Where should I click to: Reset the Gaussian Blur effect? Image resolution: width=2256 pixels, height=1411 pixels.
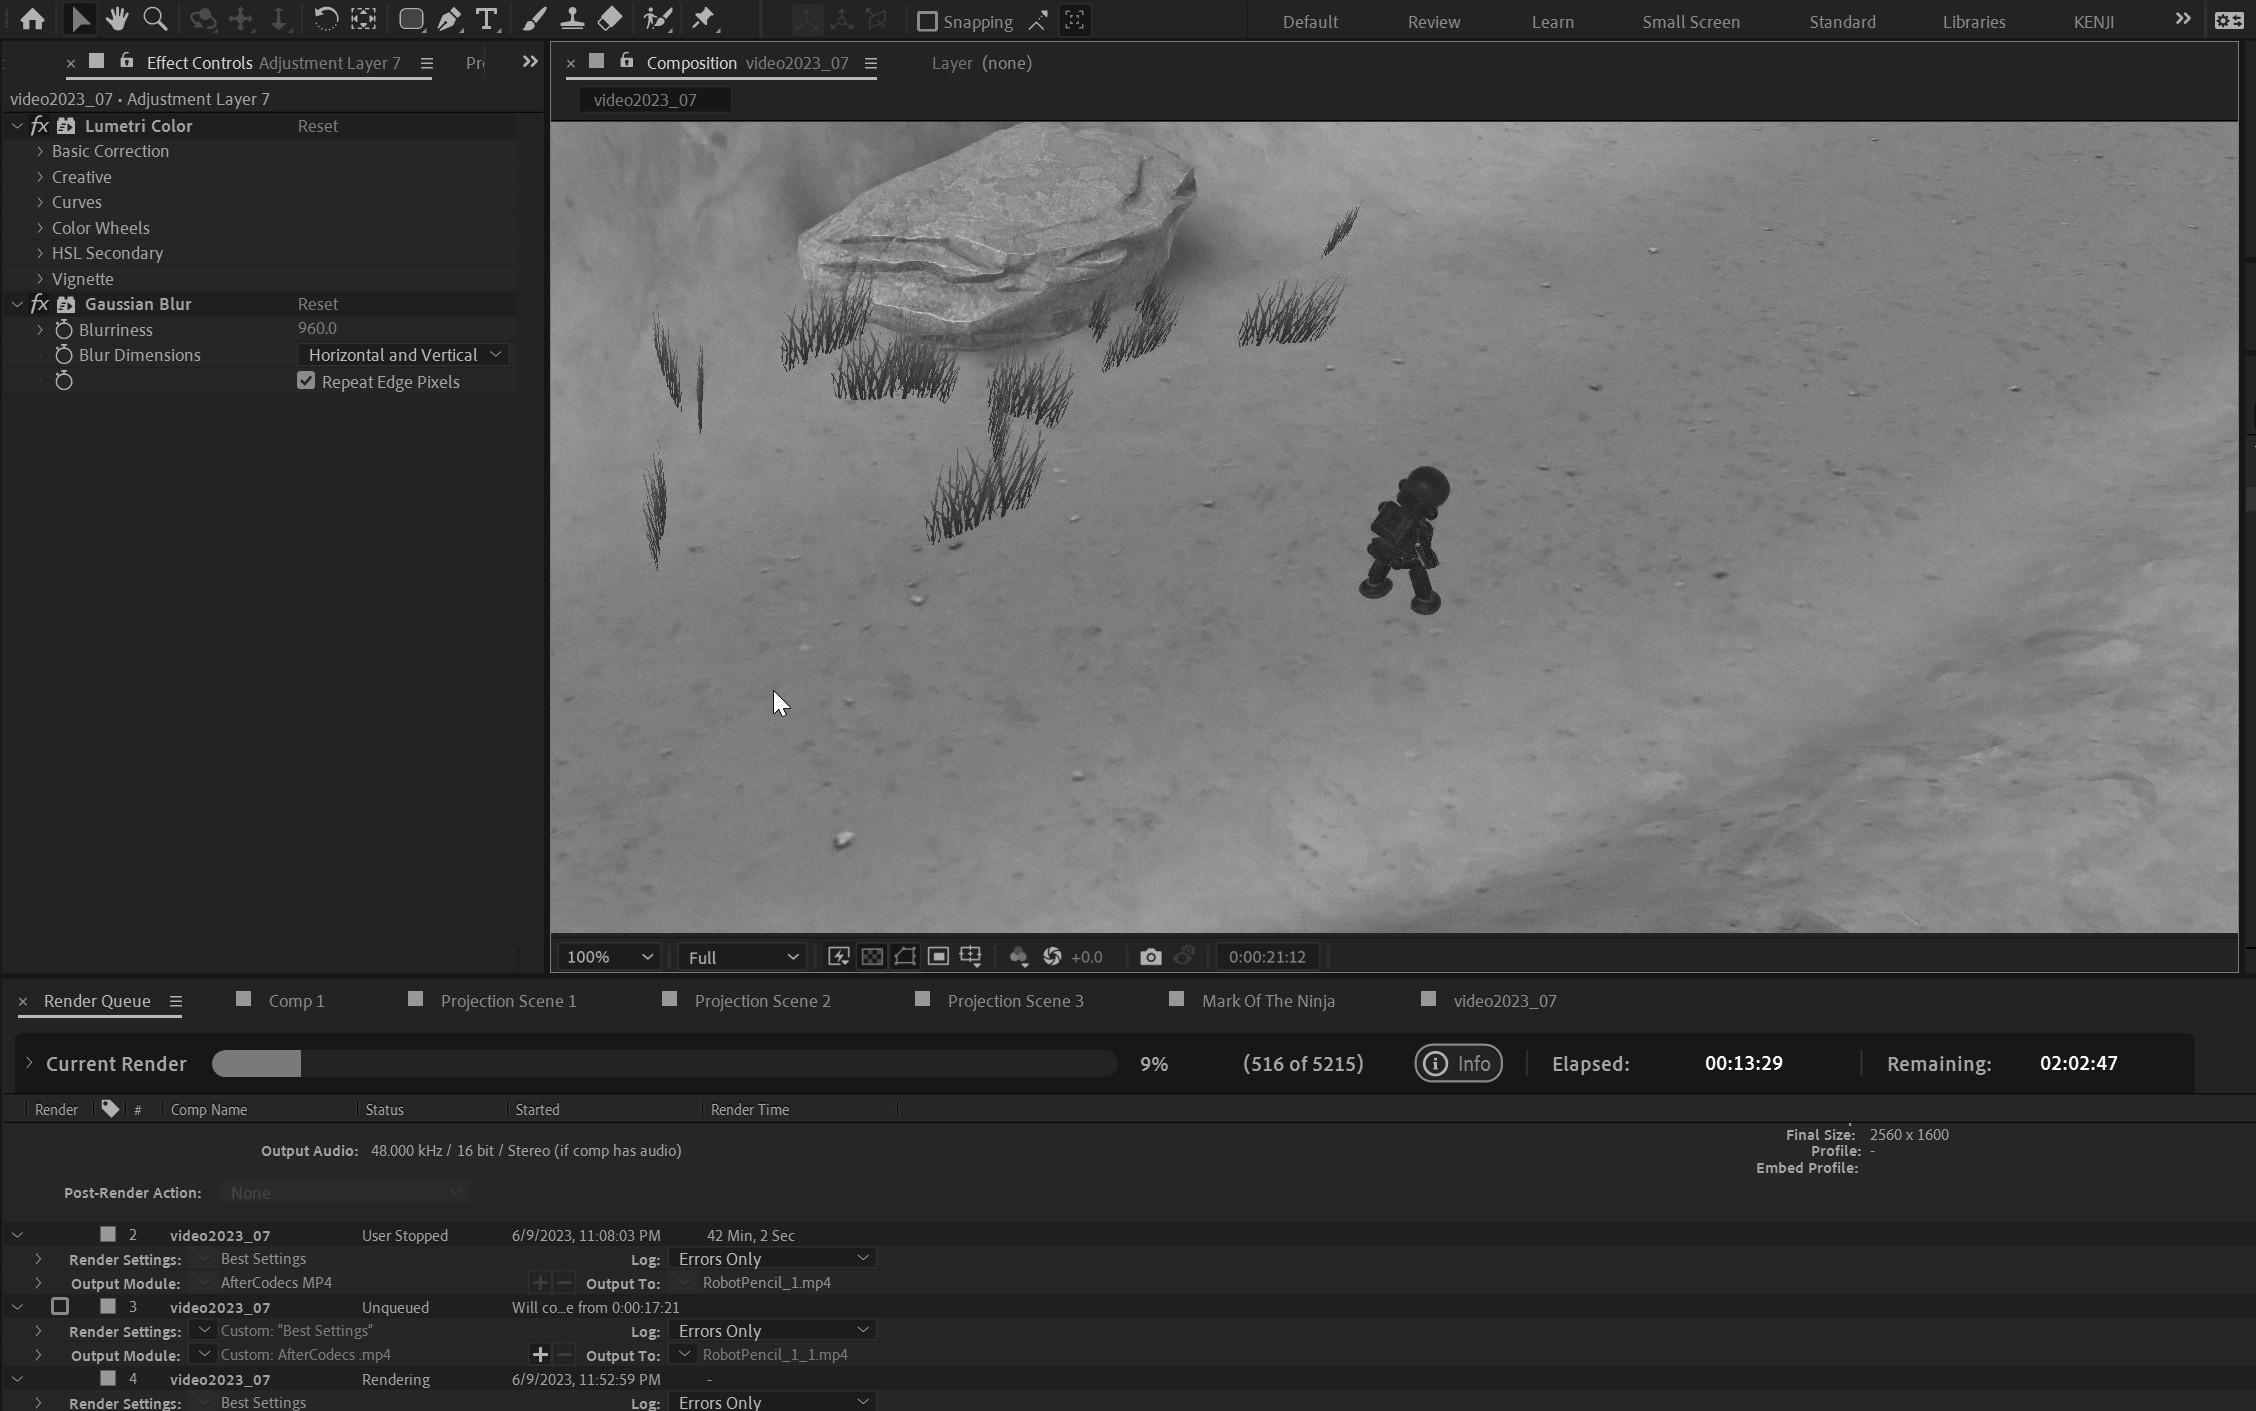(x=318, y=304)
